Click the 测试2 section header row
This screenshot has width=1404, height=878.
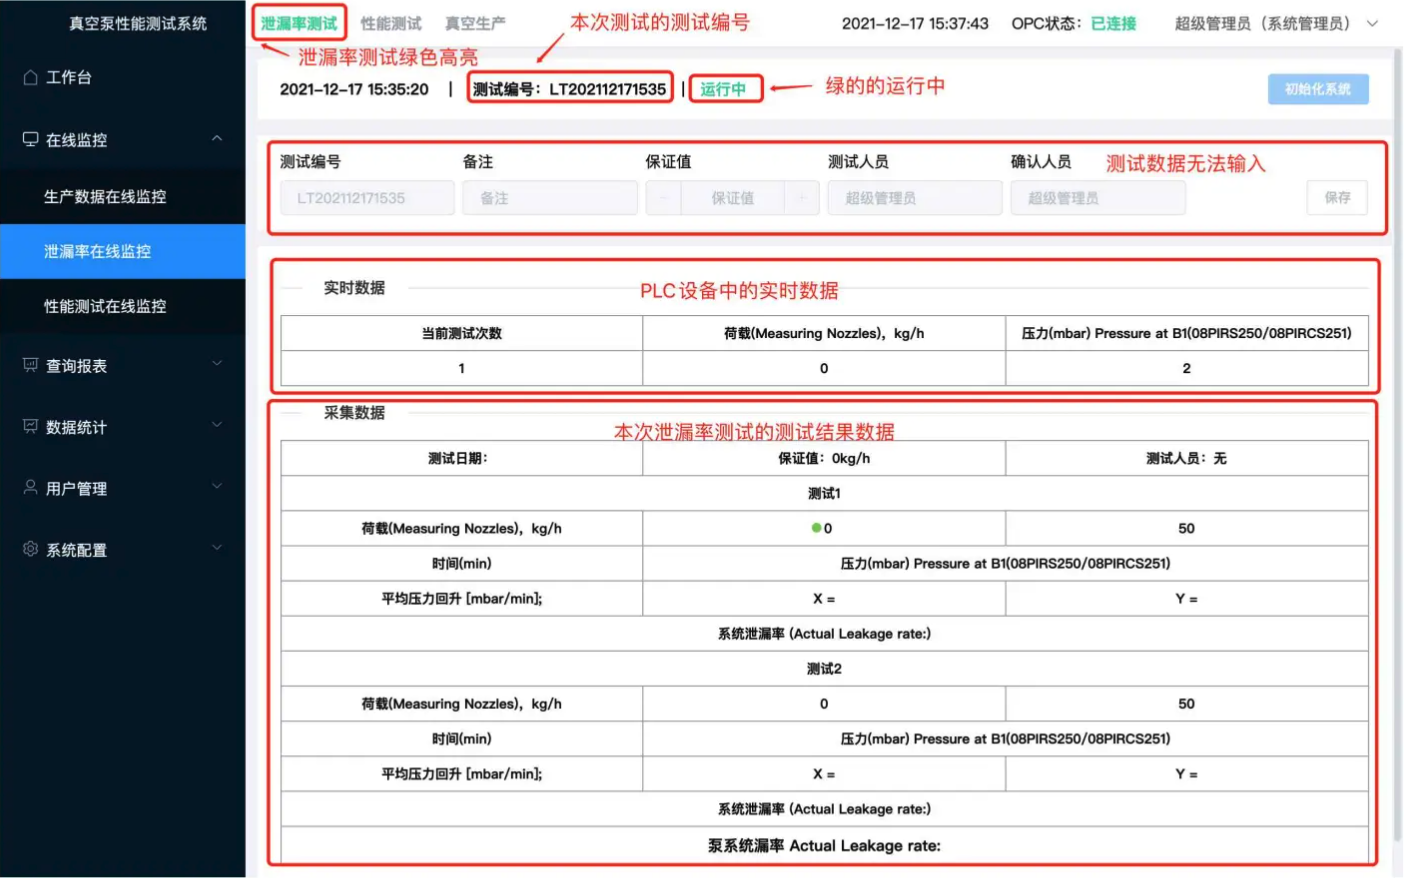pos(824,668)
